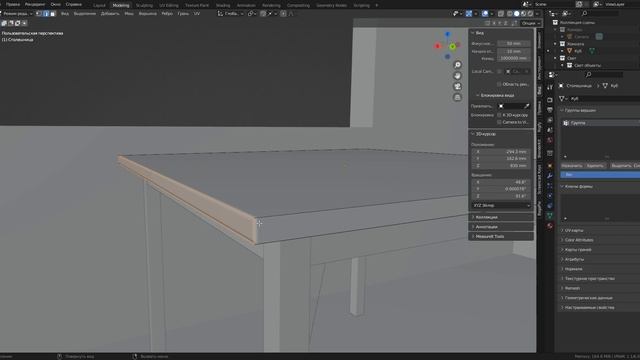This screenshot has height=360, width=640.
Task: Toggle viewport overlays icon
Action: [485, 13]
